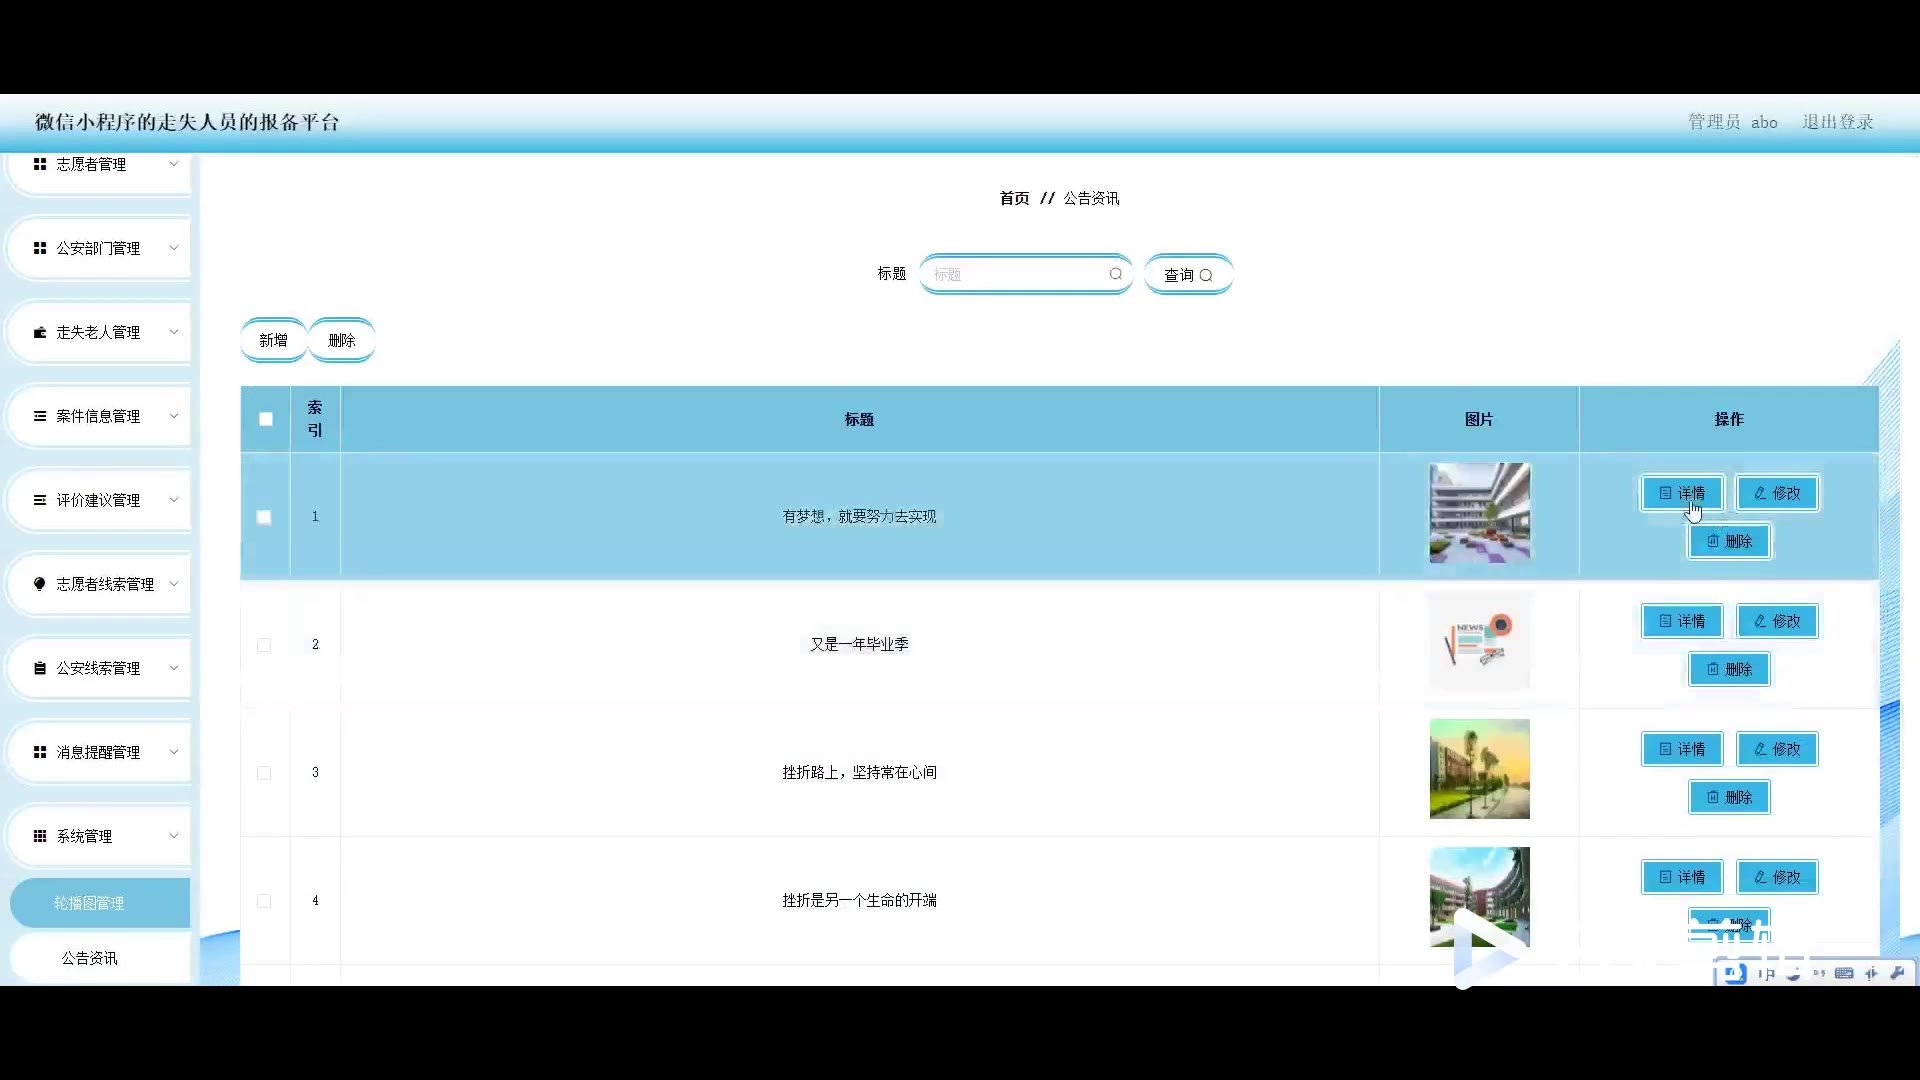
Task: Expand the 消息提醒管理 menu chevron
Action: tap(173, 752)
